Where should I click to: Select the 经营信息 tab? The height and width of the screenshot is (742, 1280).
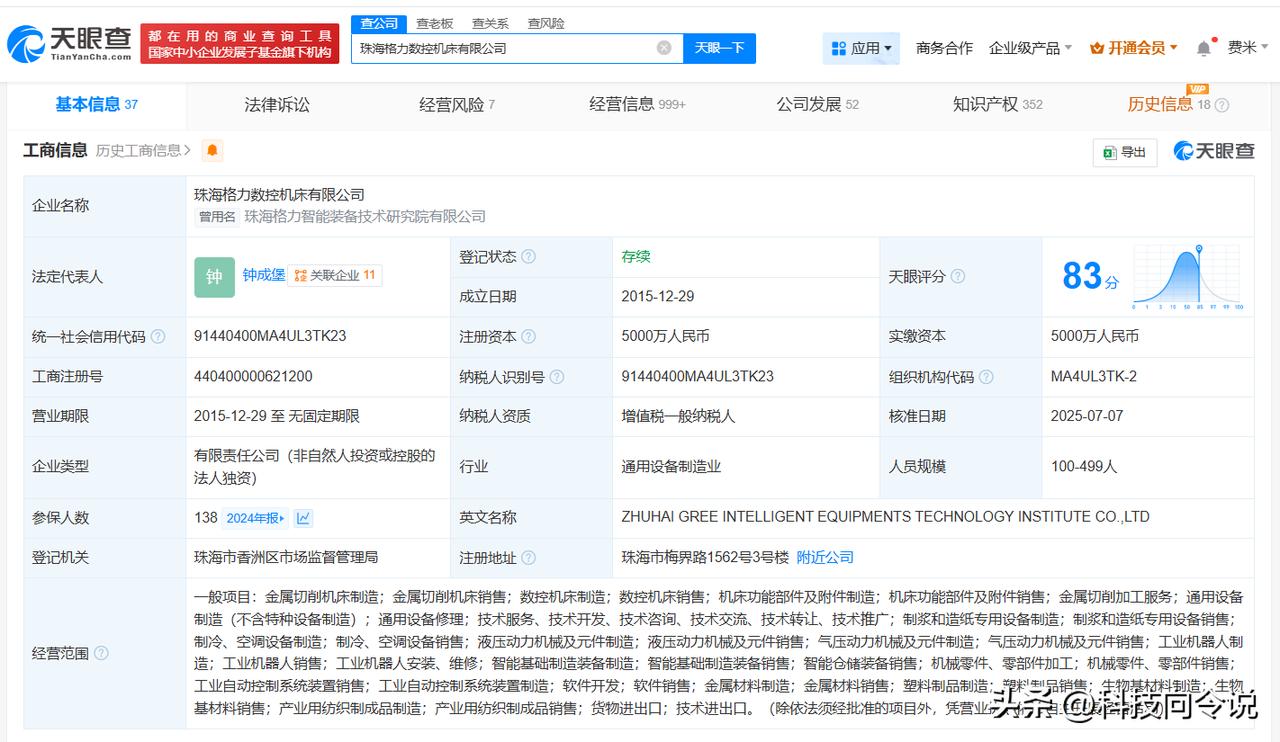click(x=637, y=105)
